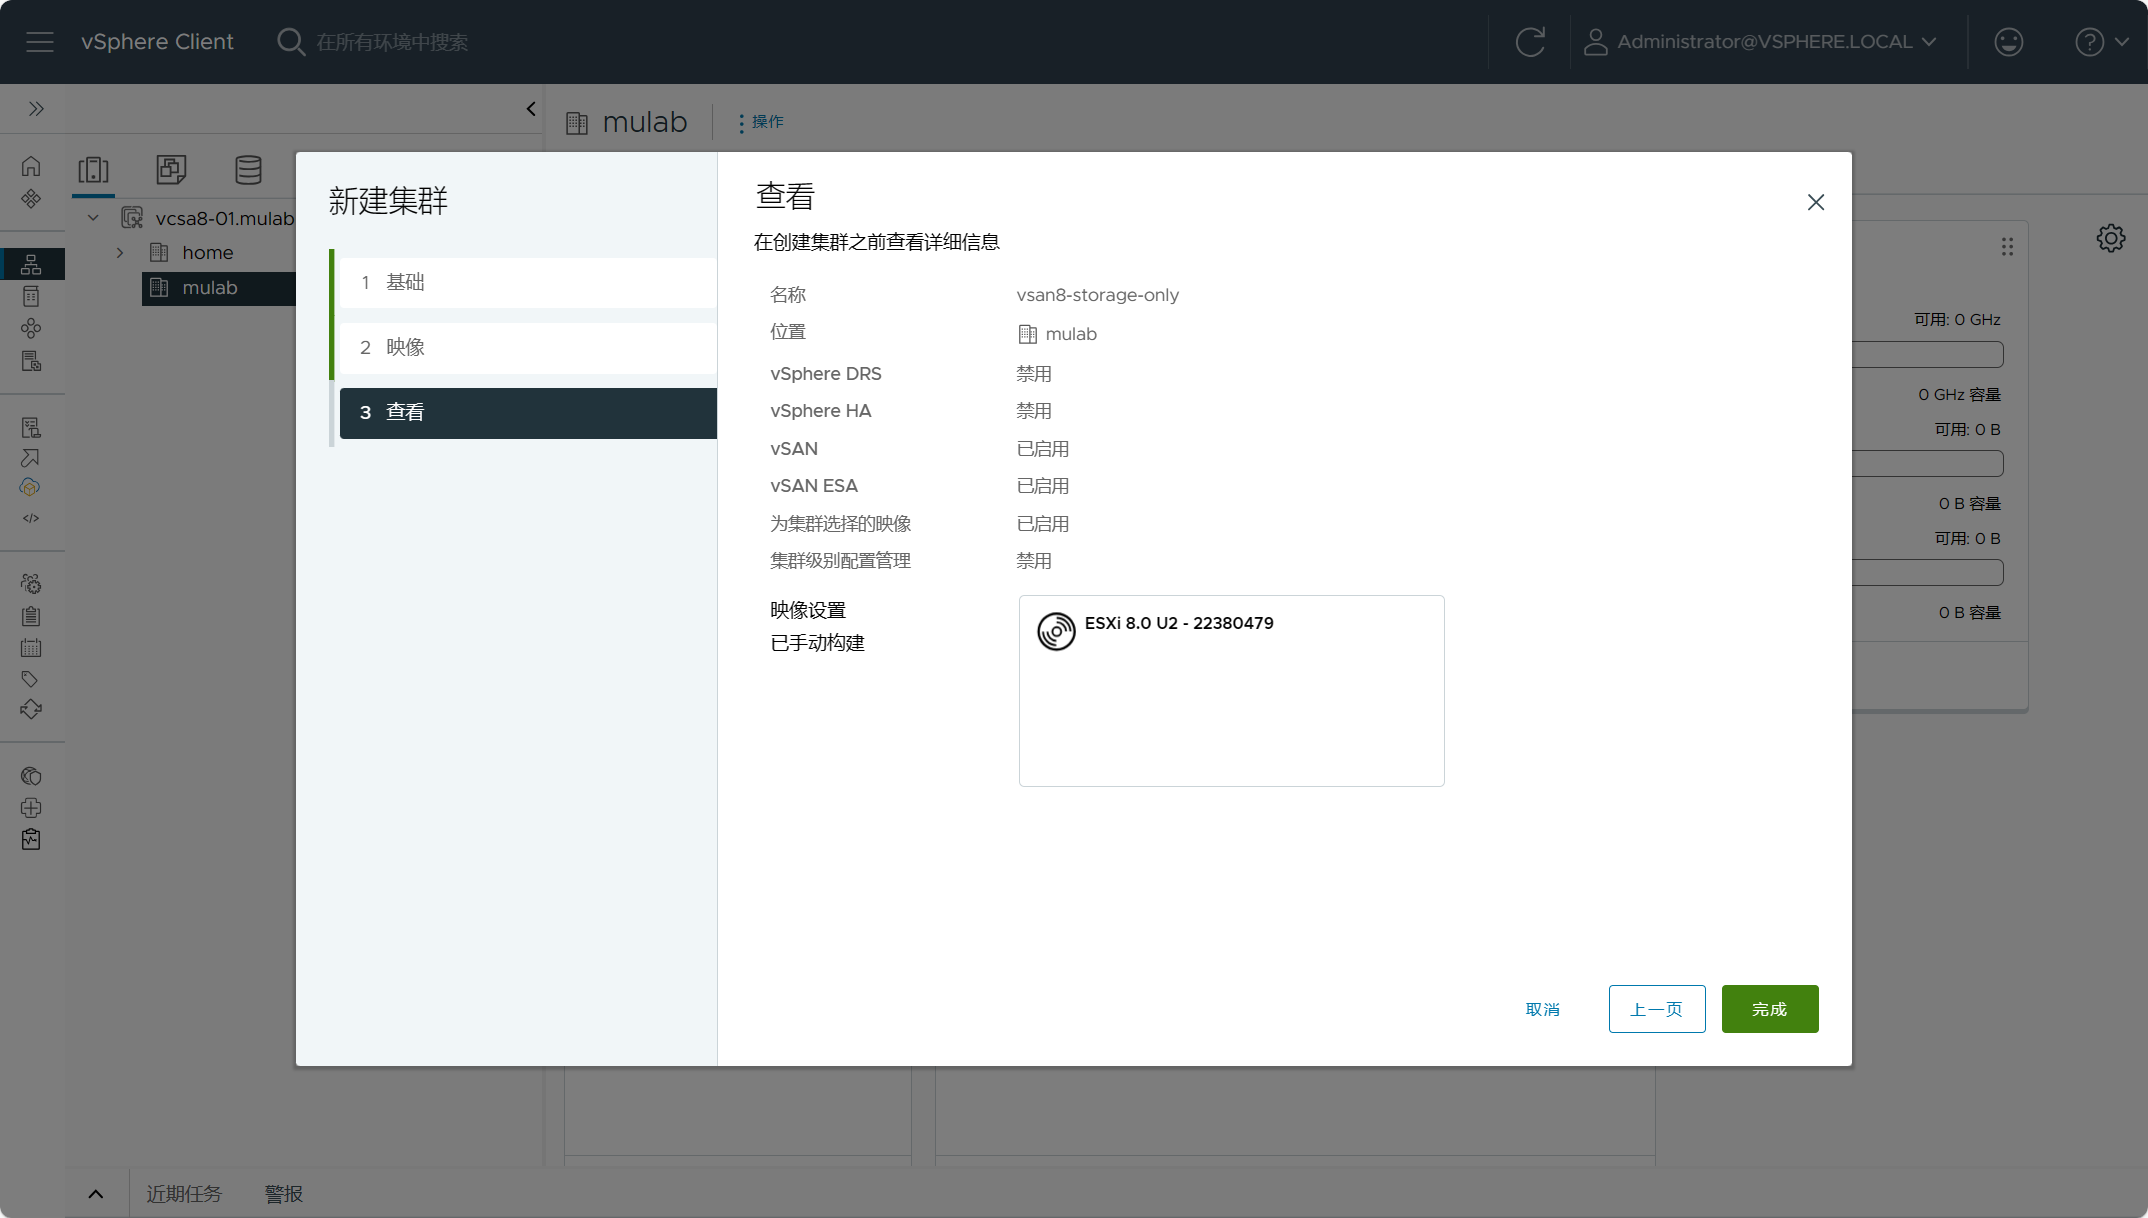Image resolution: width=2148 pixels, height=1218 pixels.
Task: Go to Home sidebar icon
Action: coord(31,166)
